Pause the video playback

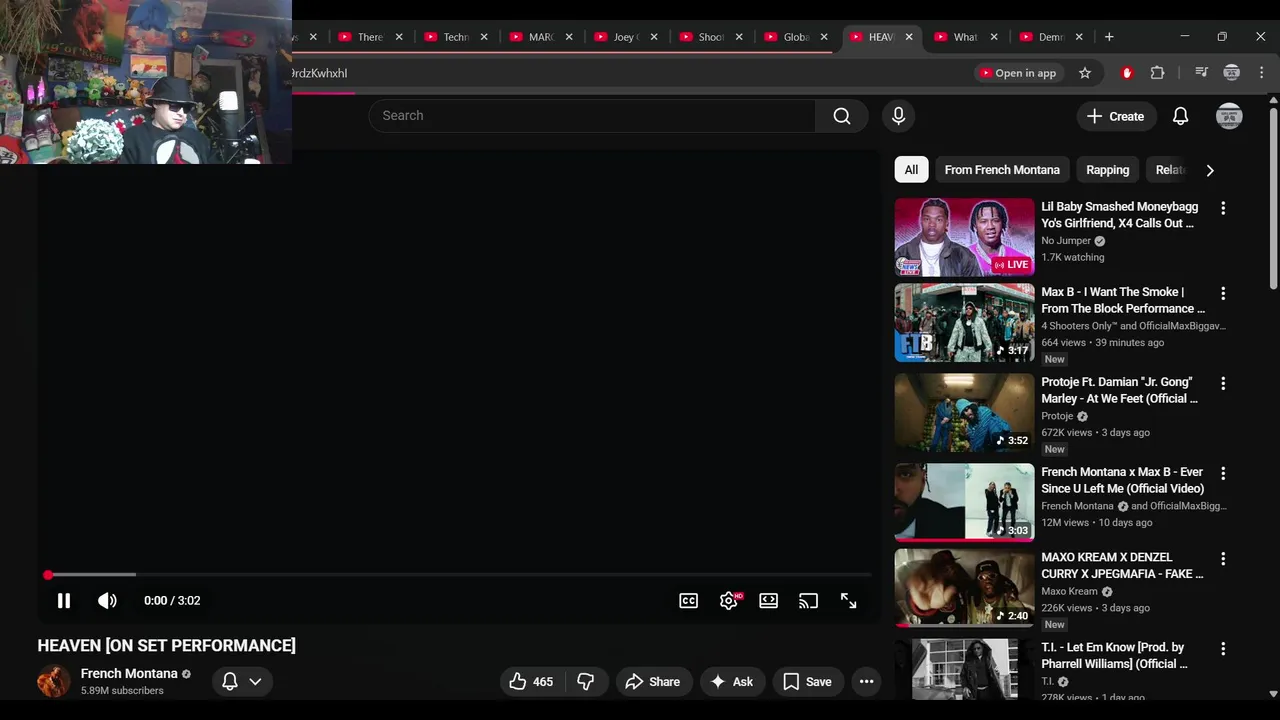(63, 601)
